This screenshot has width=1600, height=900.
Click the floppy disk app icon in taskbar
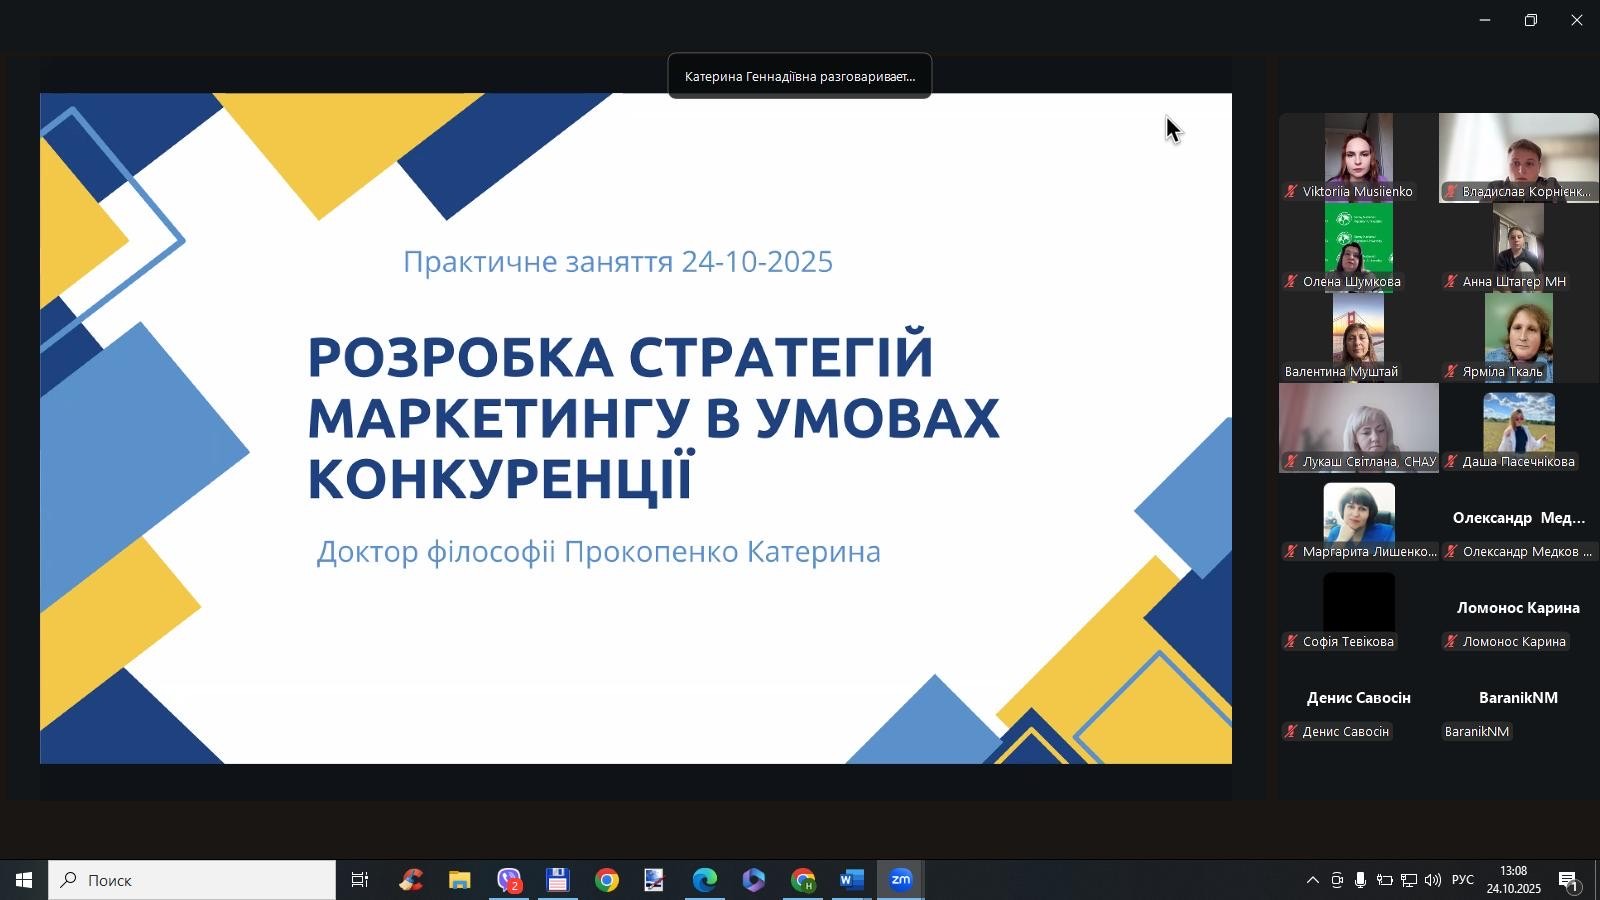557,880
